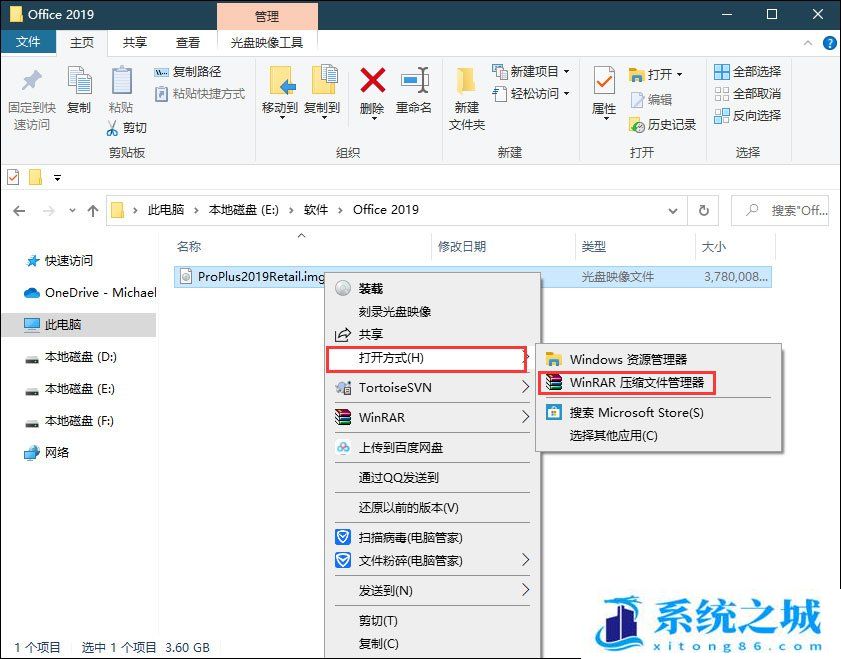Switch to the Home (主页) tab
The image size is (841, 659).
[82, 42]
